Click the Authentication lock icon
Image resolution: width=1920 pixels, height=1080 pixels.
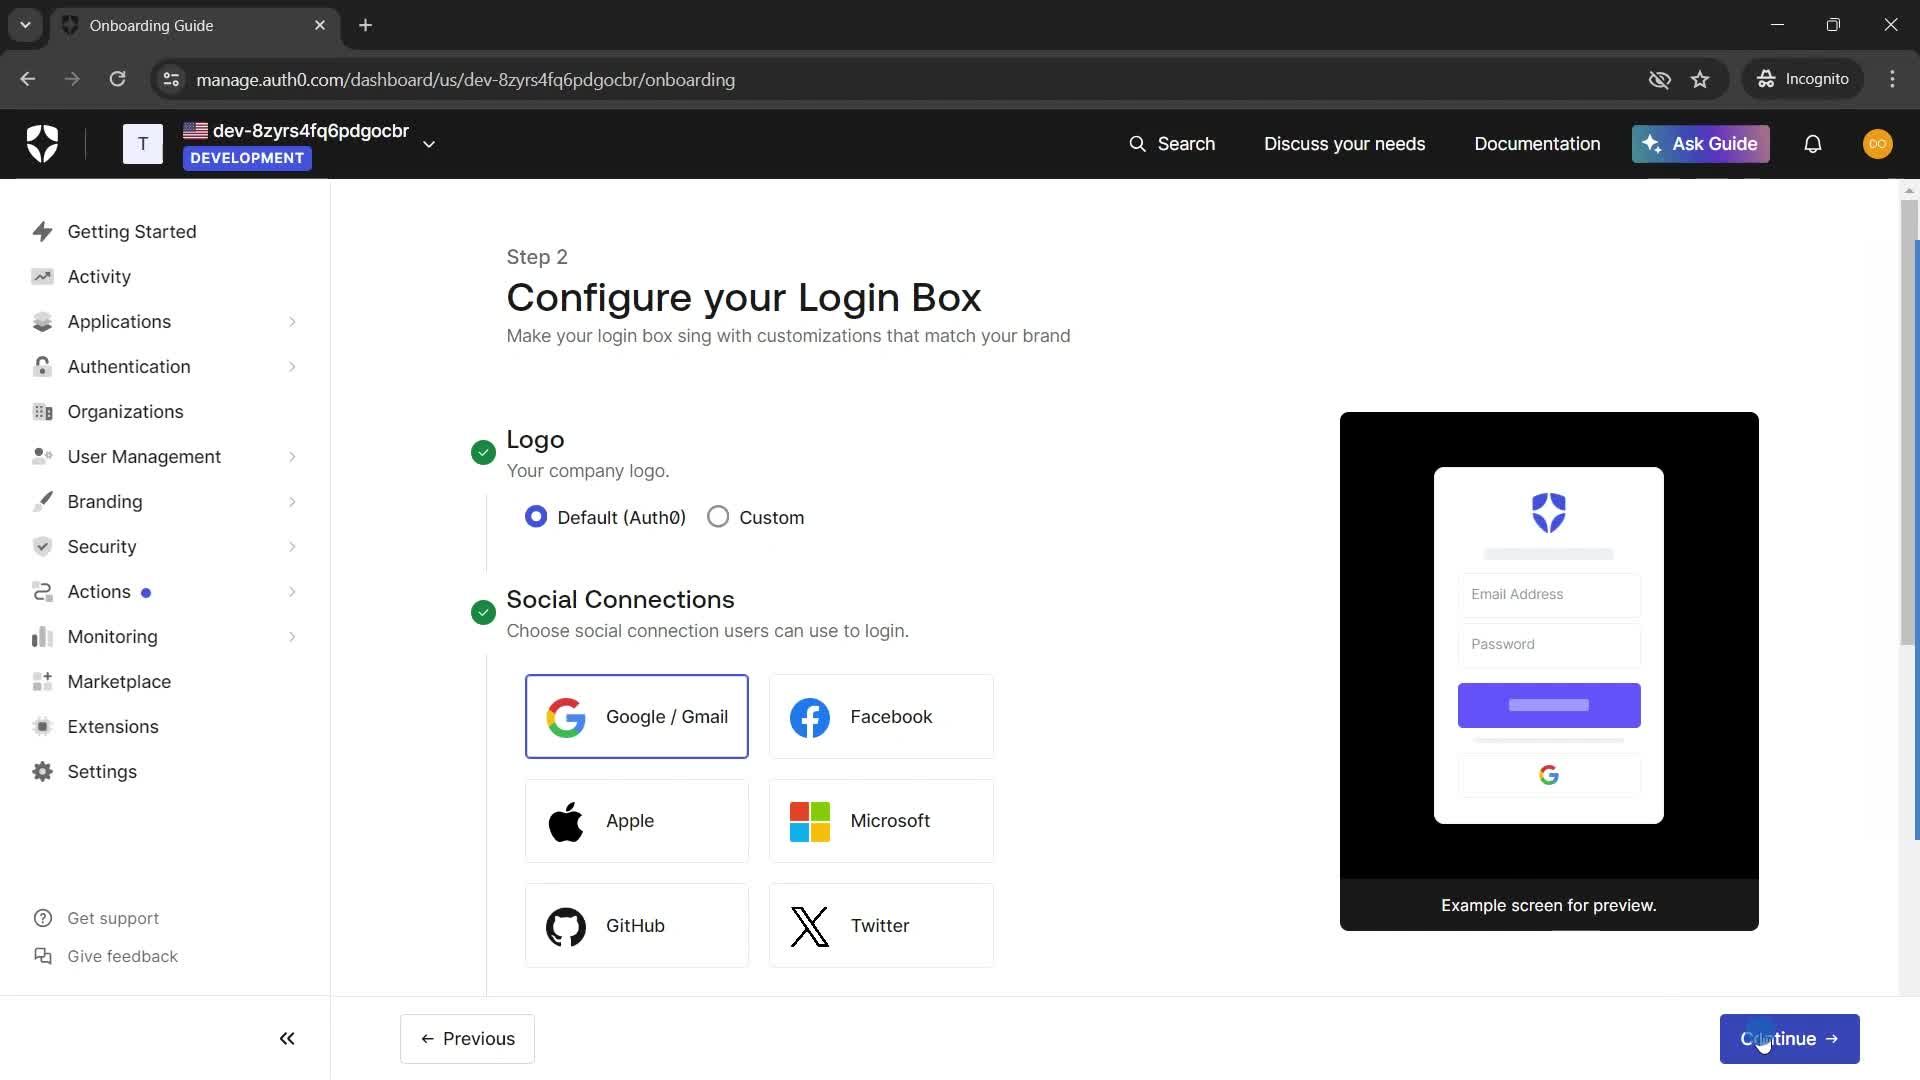(42, 367)
